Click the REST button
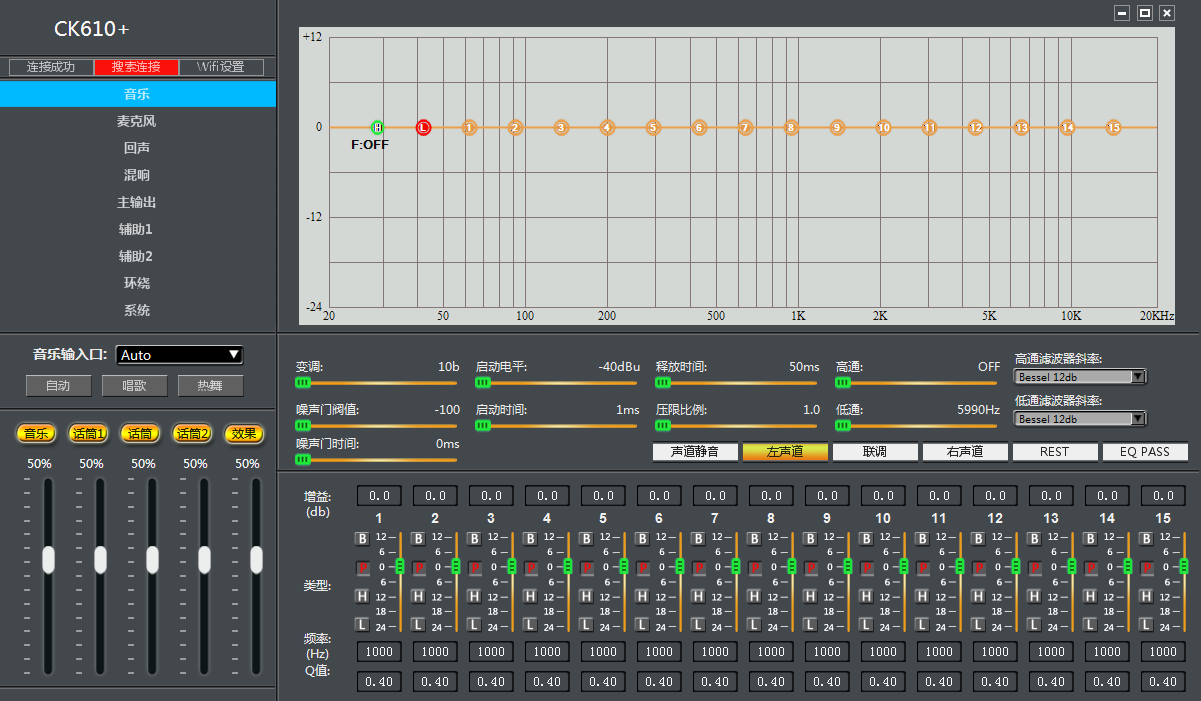The height and width of the screenshot is (701, 1201). pyautogui.click(x=1055, y=452)
